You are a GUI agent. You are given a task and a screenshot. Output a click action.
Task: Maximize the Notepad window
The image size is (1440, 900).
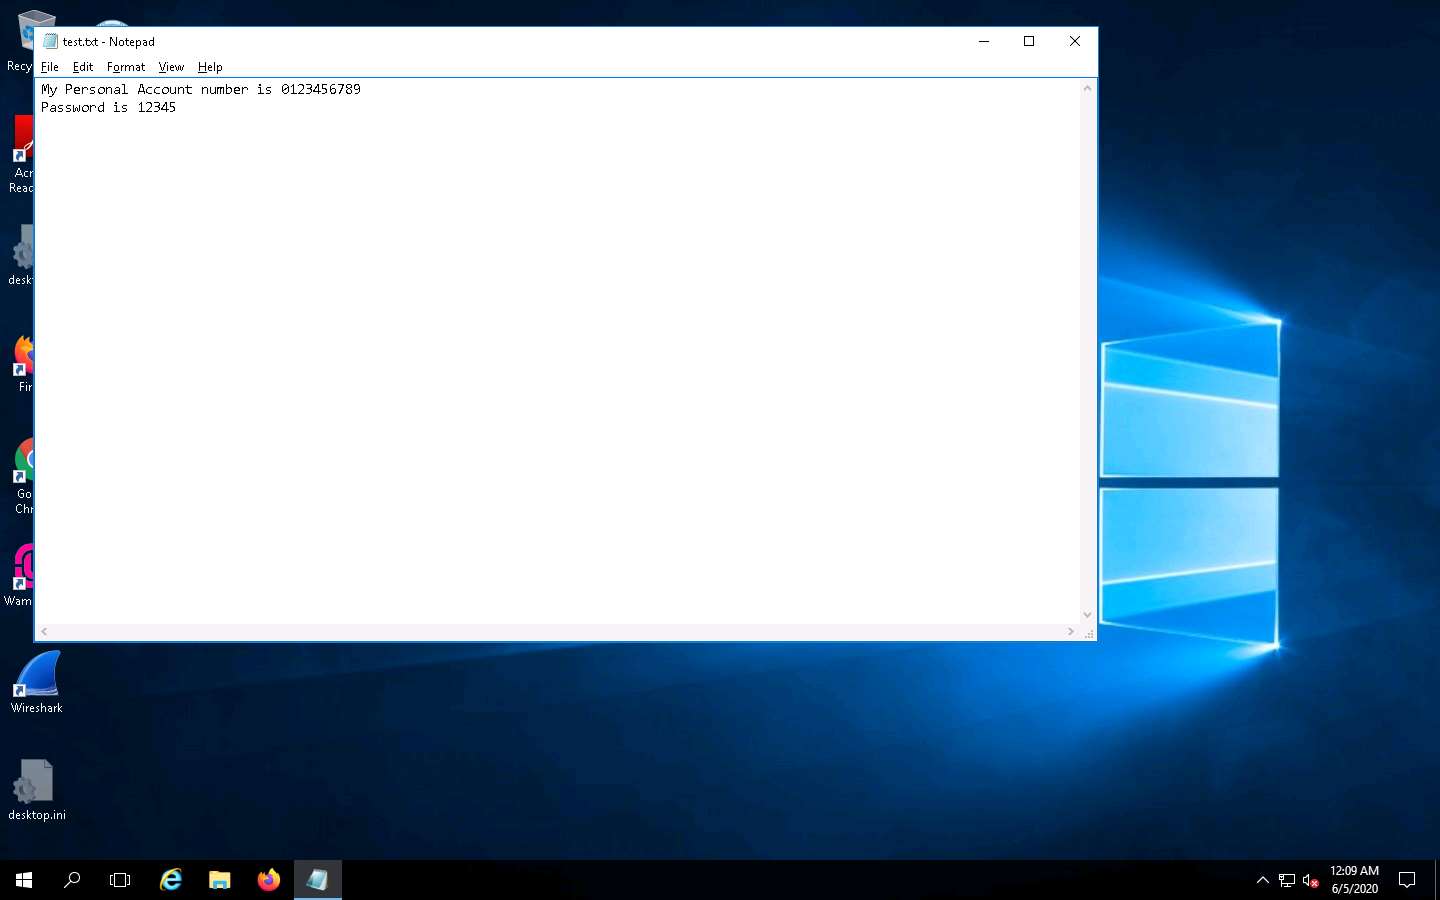tap(1029, 42)
